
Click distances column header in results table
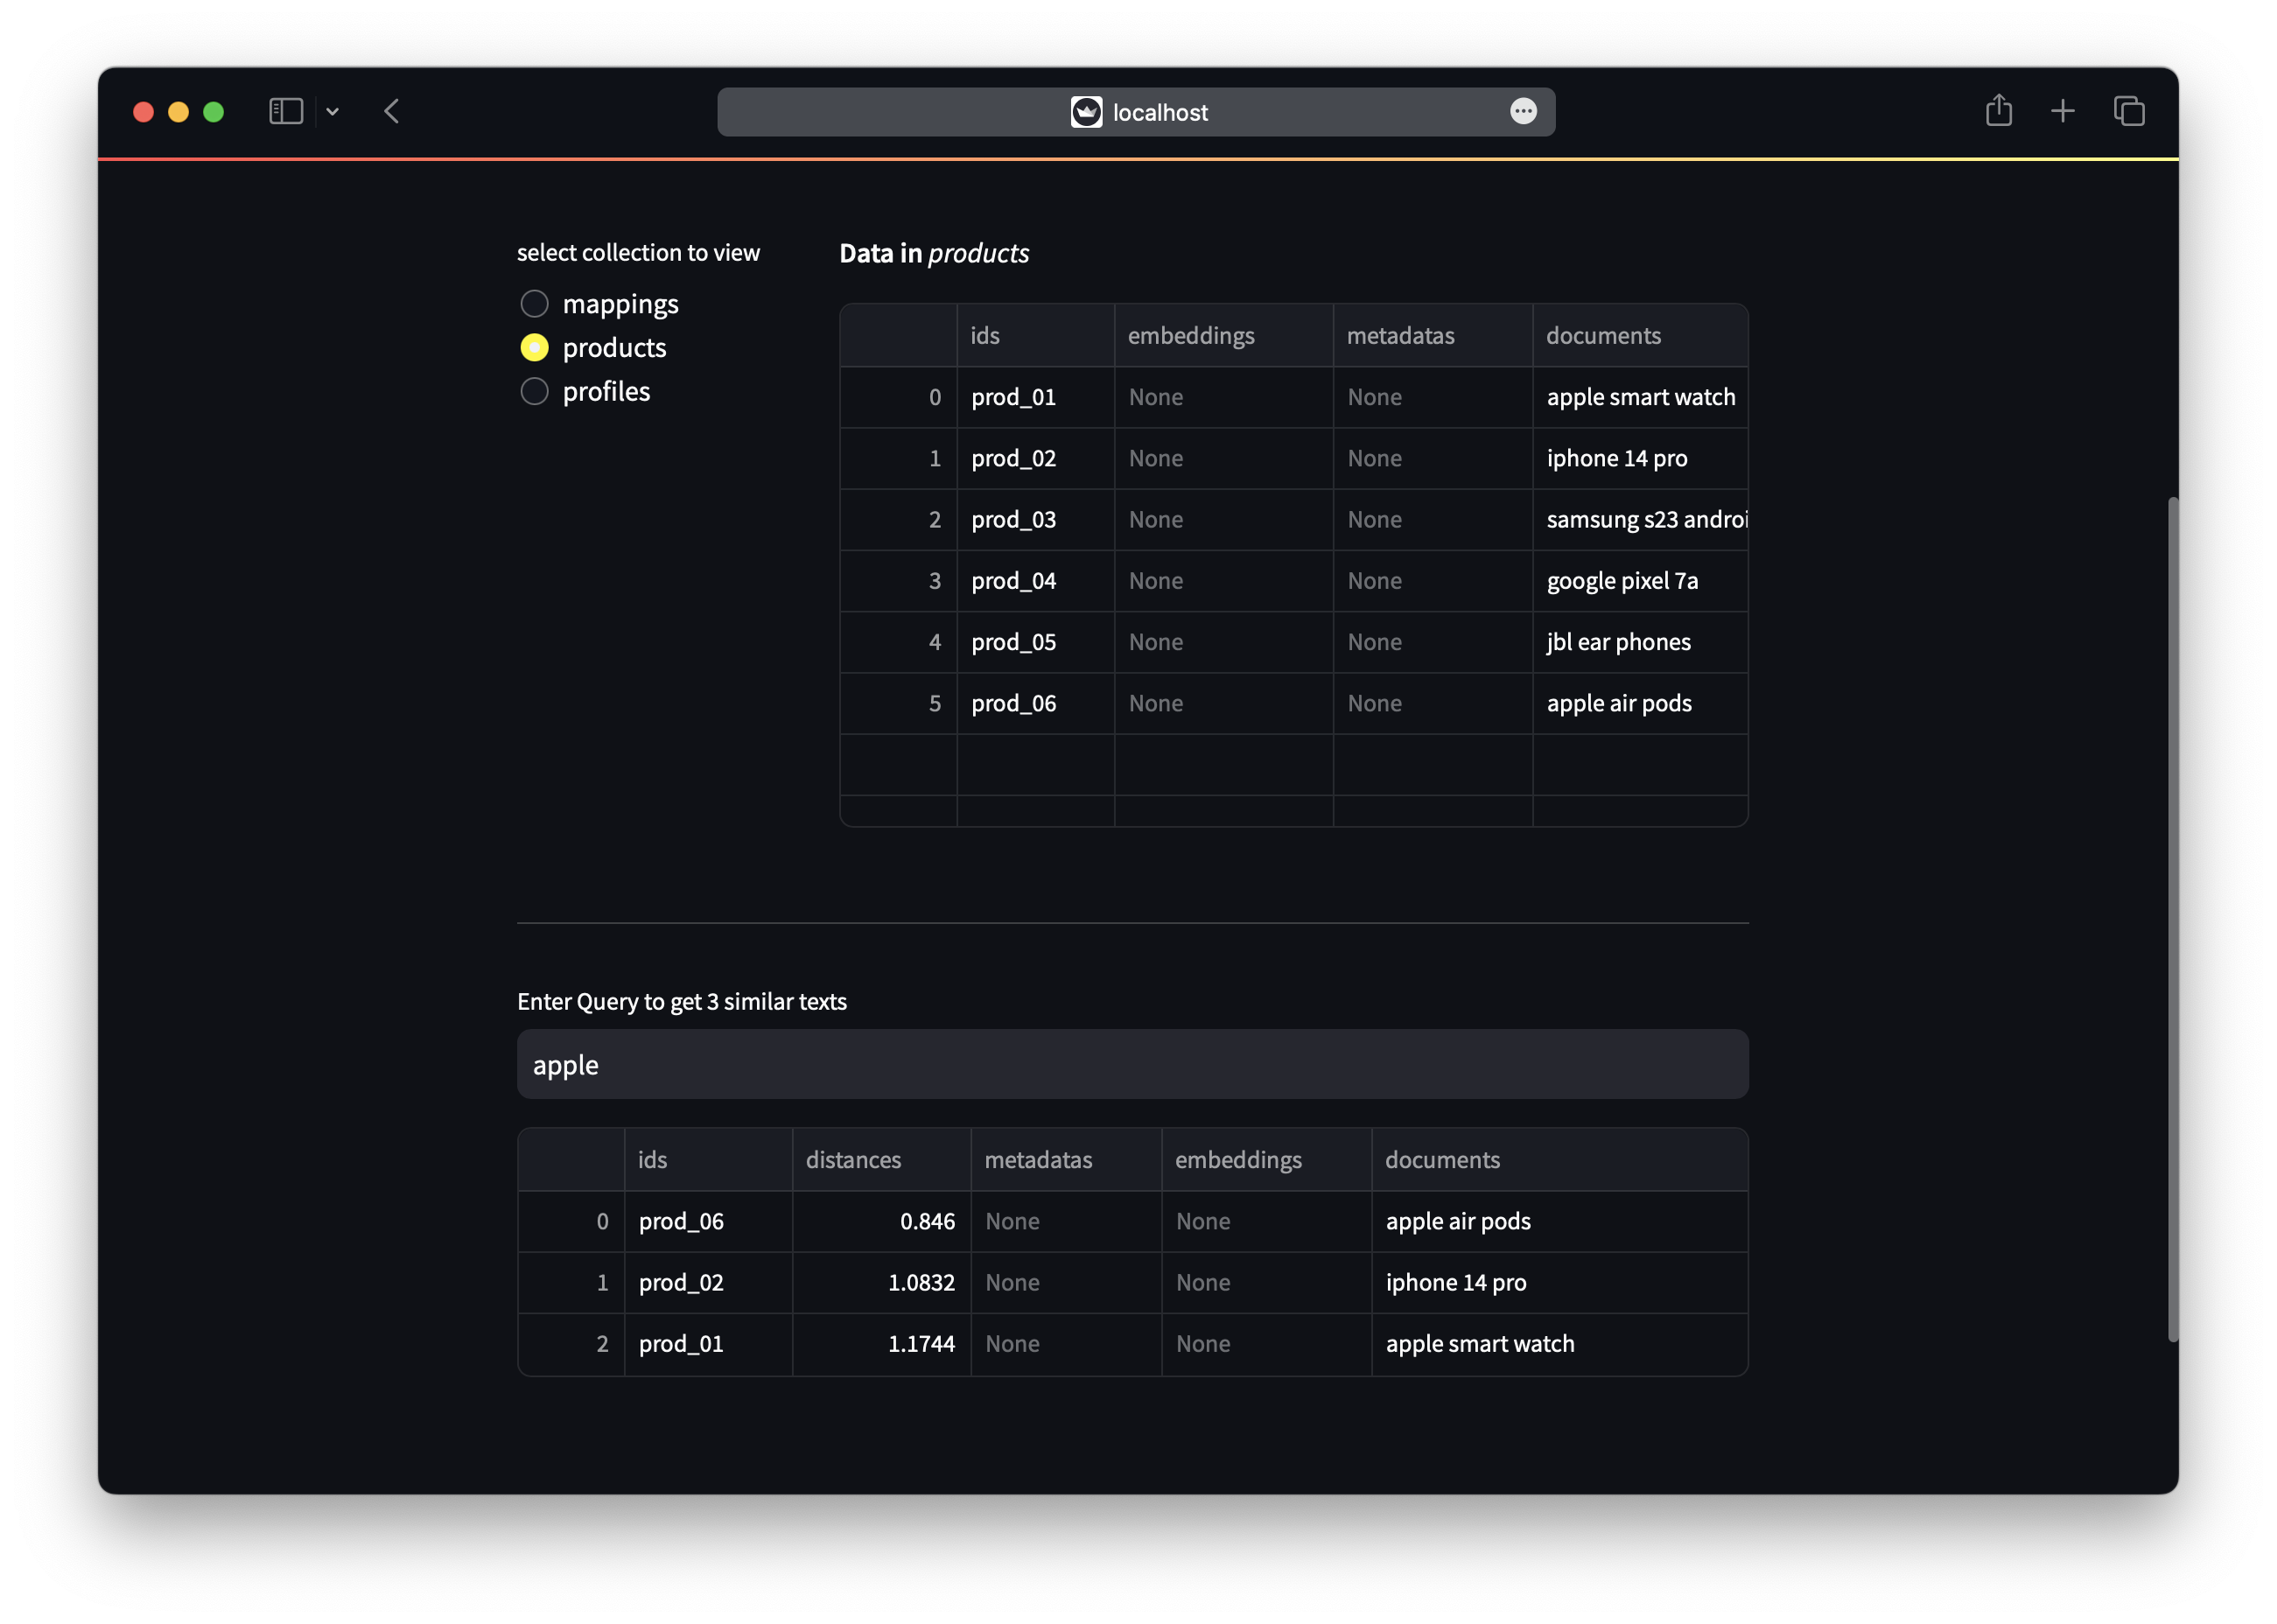tap(880, 1160)
